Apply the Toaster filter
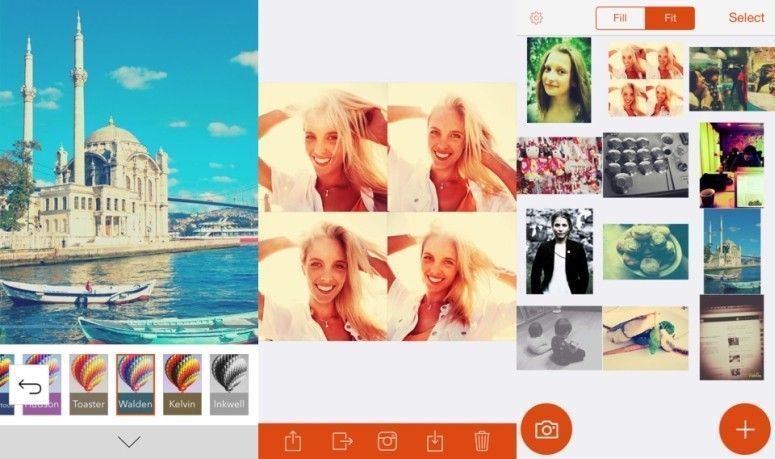The width and height of the screenshot is (775, 459). pyautogui.click(x=88, y=384)
